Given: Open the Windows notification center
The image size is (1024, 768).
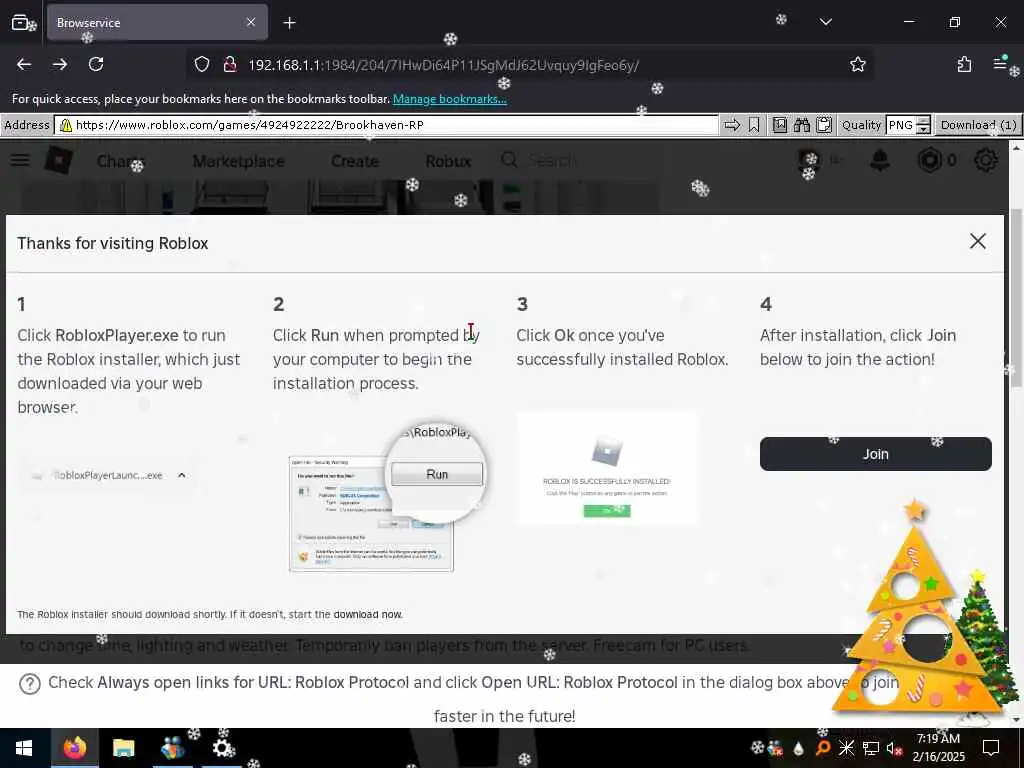Looking at the screenshot, I should [991, 748].
